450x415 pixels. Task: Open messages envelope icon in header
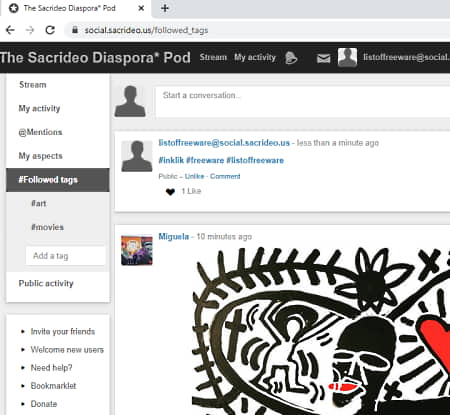[323, 59]
